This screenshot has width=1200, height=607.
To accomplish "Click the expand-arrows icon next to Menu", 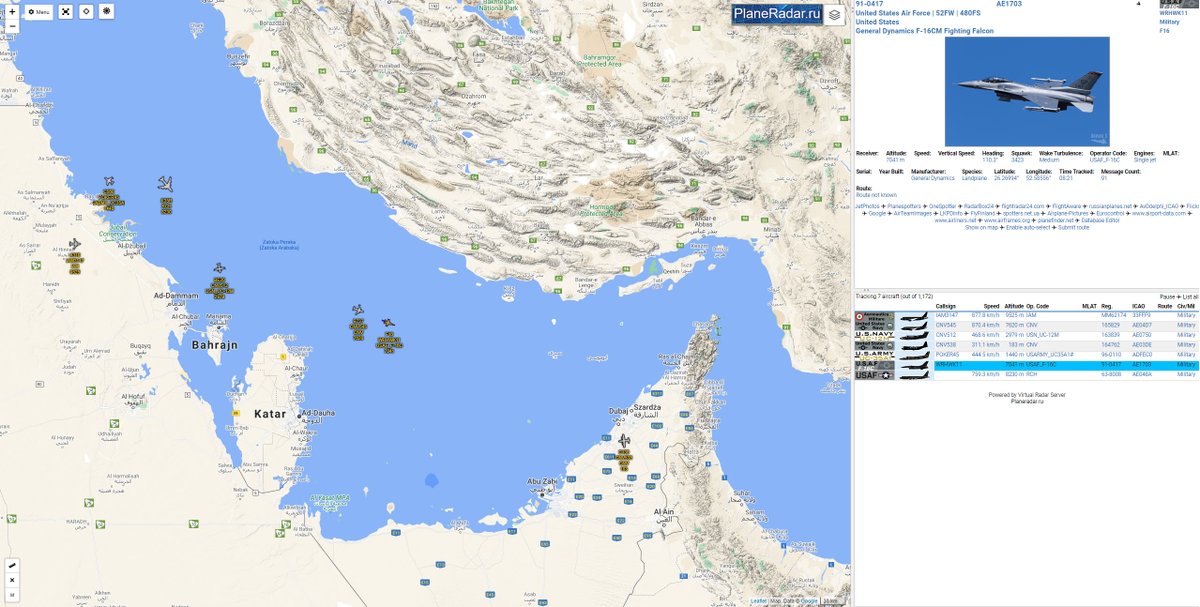I will click(x=66, y=12).
